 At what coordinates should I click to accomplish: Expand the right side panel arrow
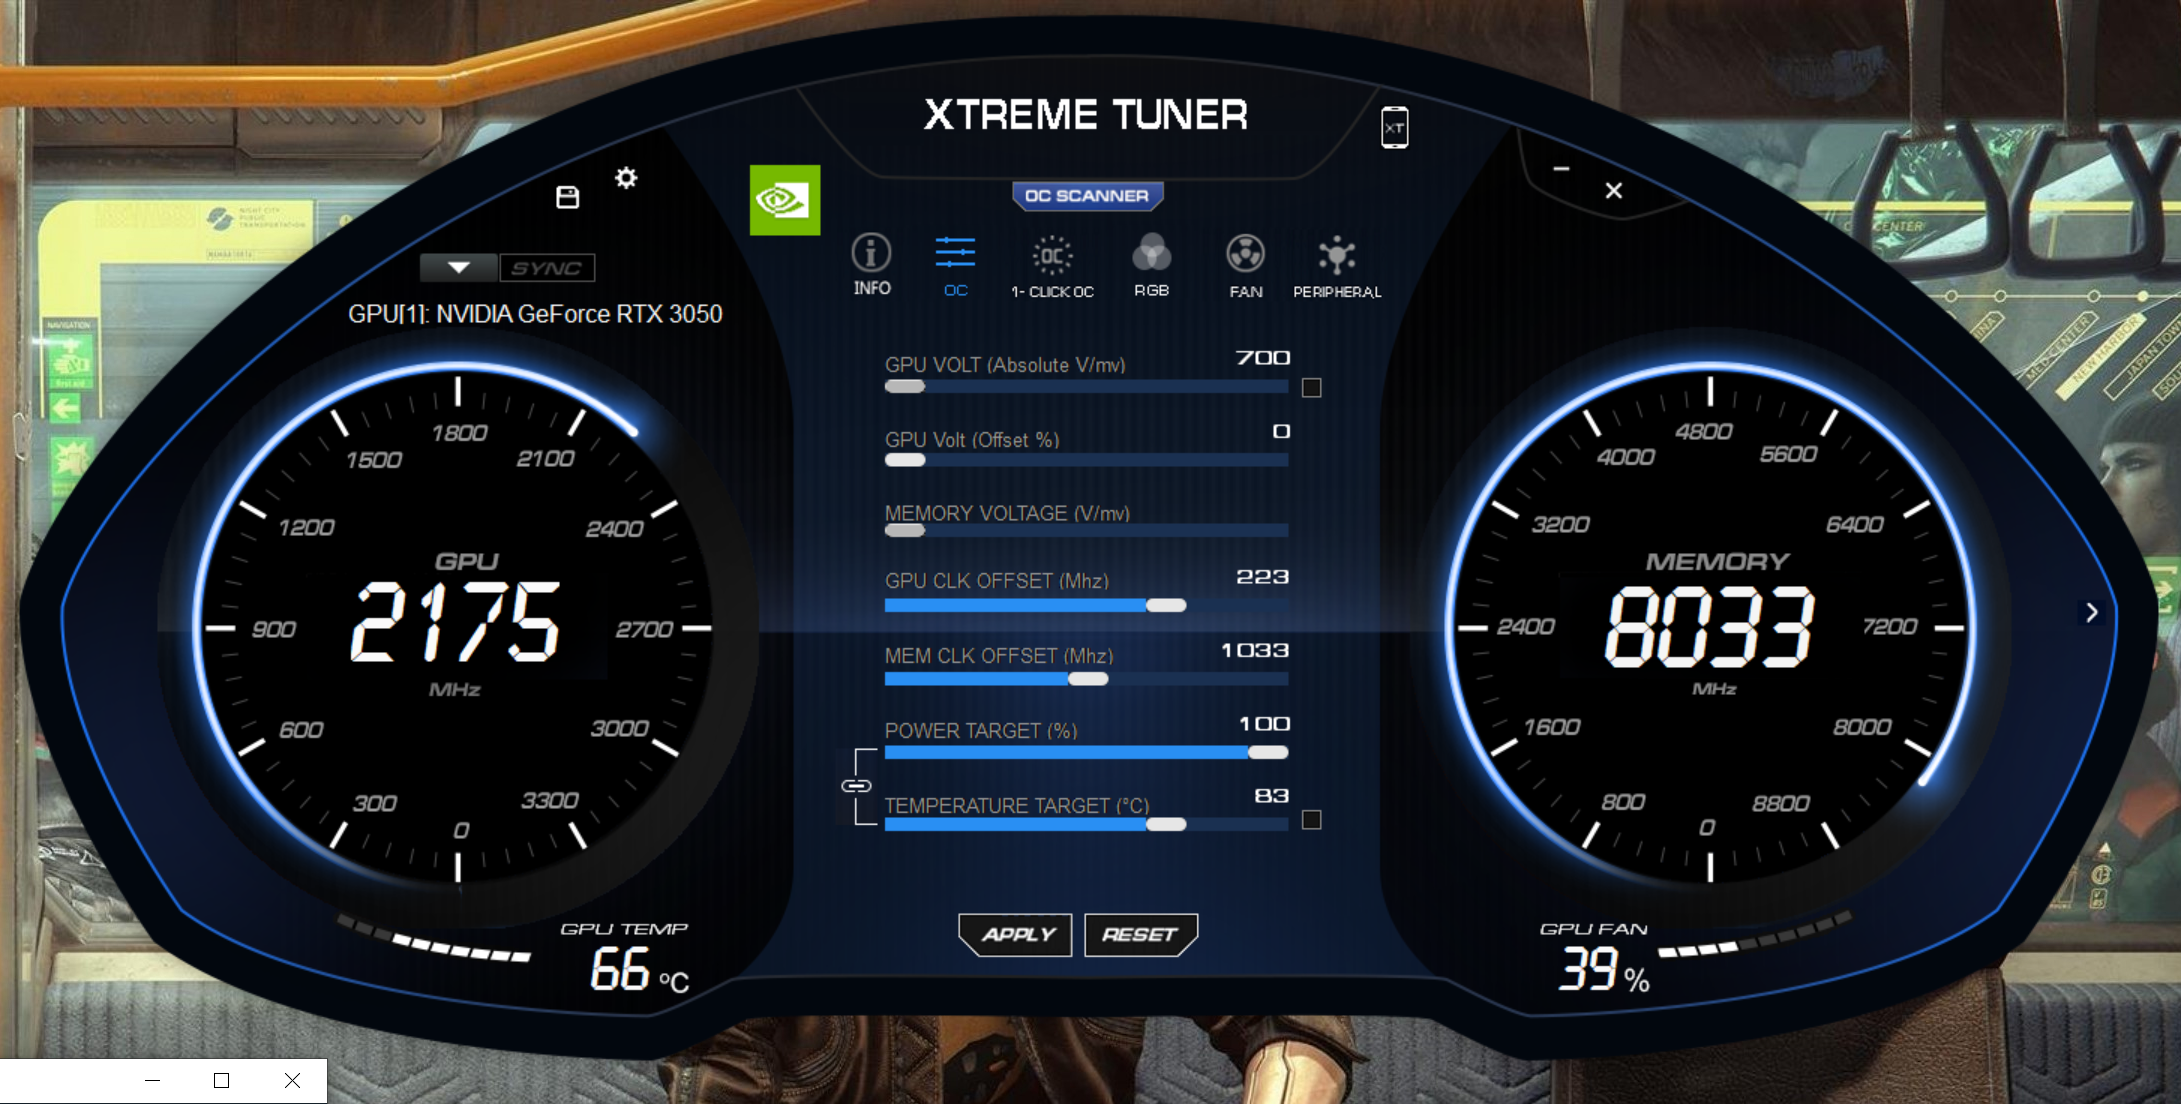click(x=2091, y=612)
